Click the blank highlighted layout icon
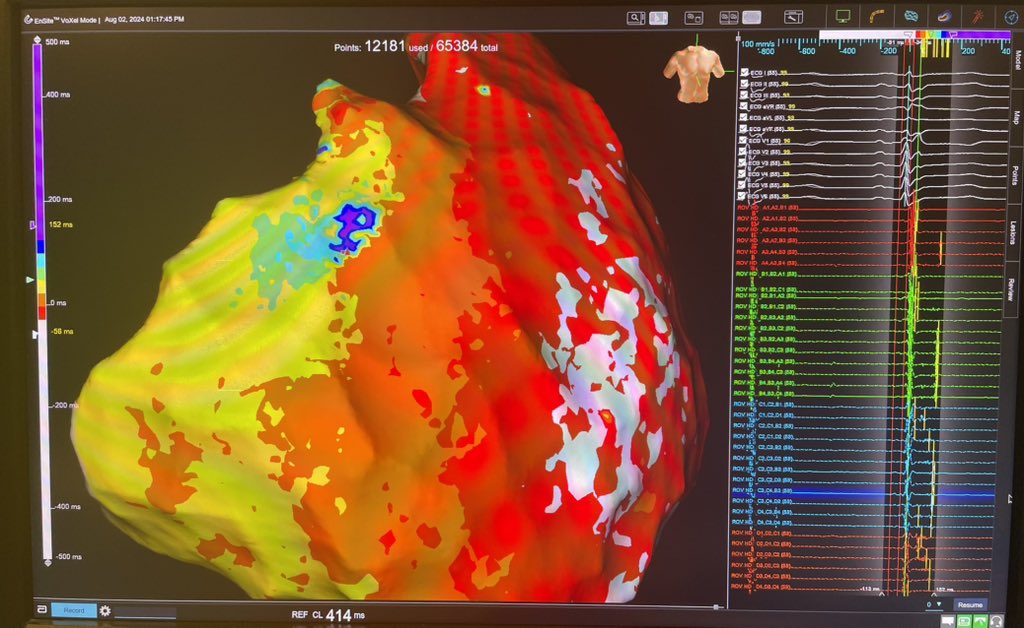1024x628 pixels. tap(752, 18)
